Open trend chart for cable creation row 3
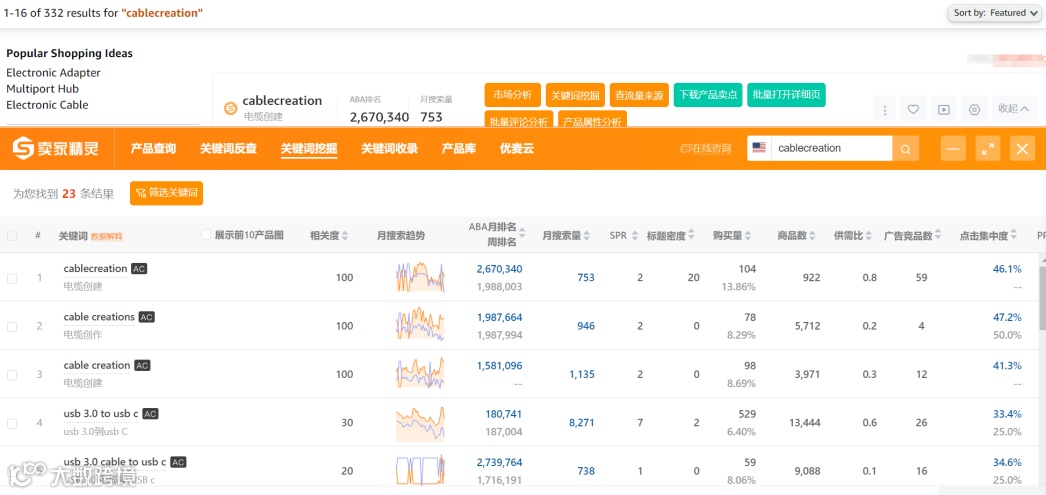 click(x=420, y=374)
